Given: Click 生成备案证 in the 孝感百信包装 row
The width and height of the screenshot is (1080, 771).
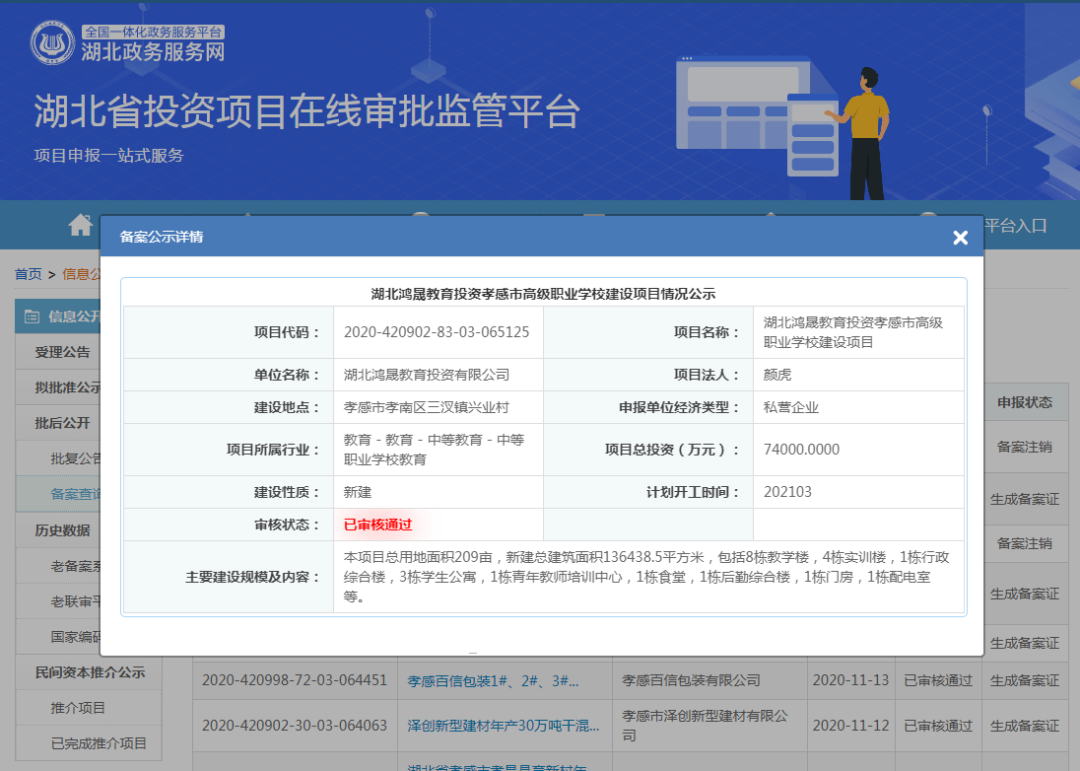Looking at the screenshot, I should pyautogui.click(x=1024, y=681).
